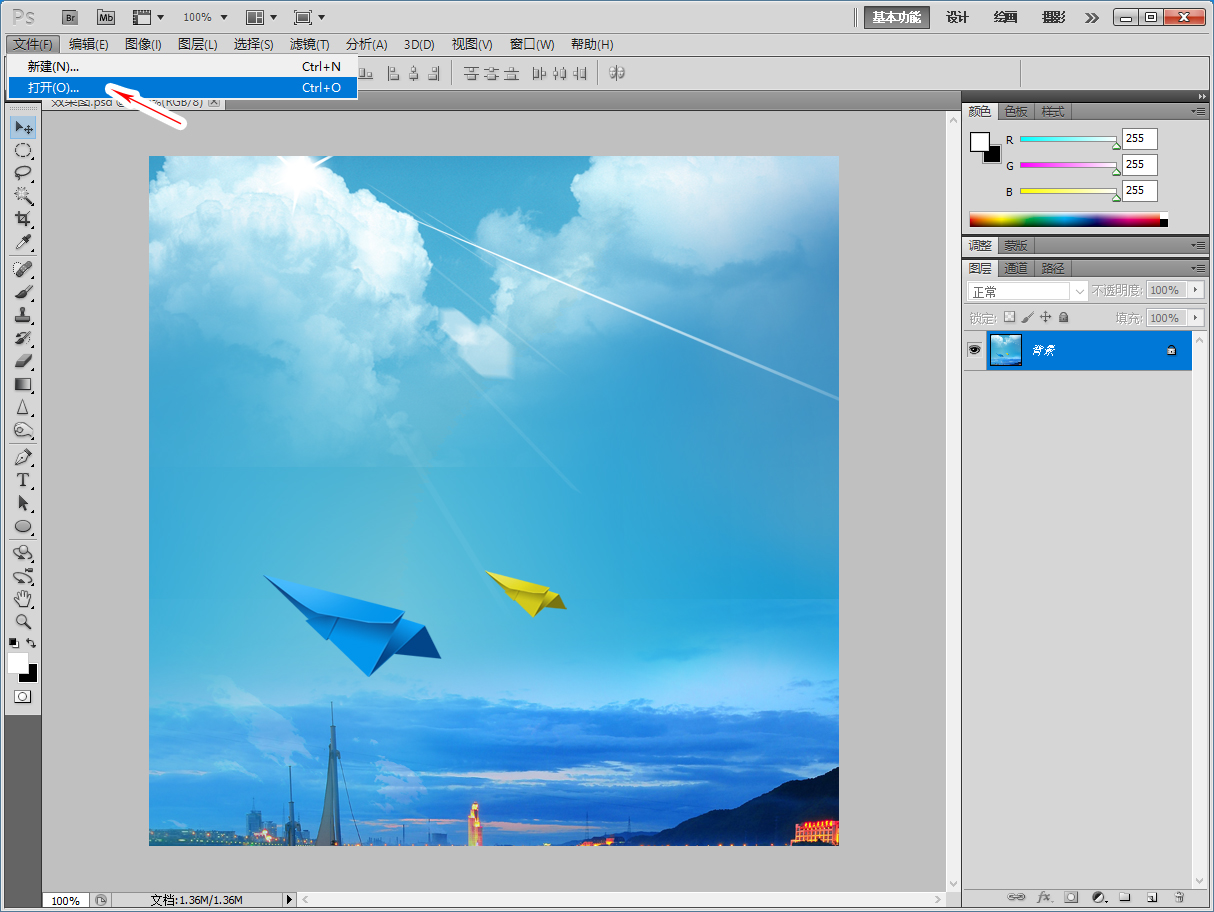Screen dimensions: 1214x912
Task: Toggle lock transparent pixels
Action: (1009, 317)
